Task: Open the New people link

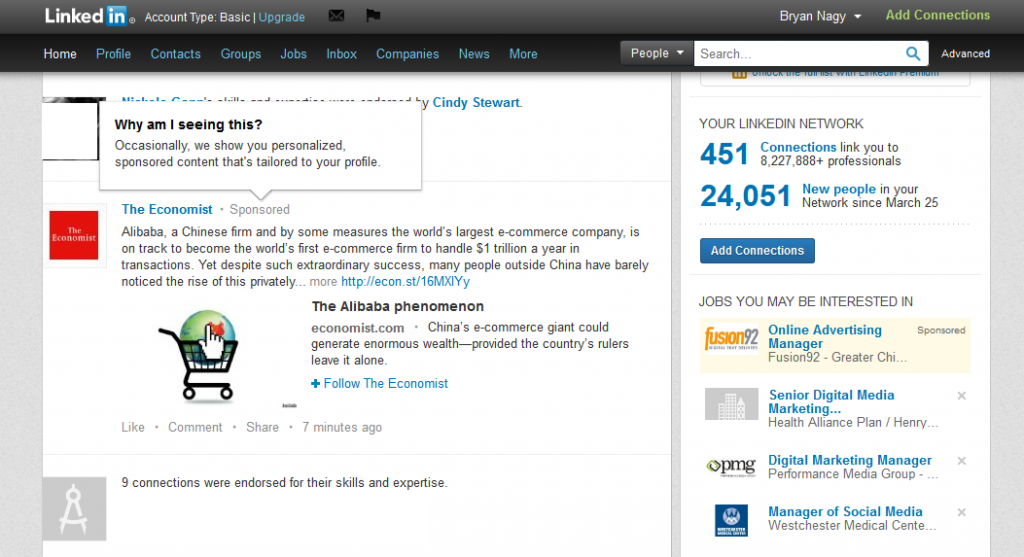Action: (839, 189)
